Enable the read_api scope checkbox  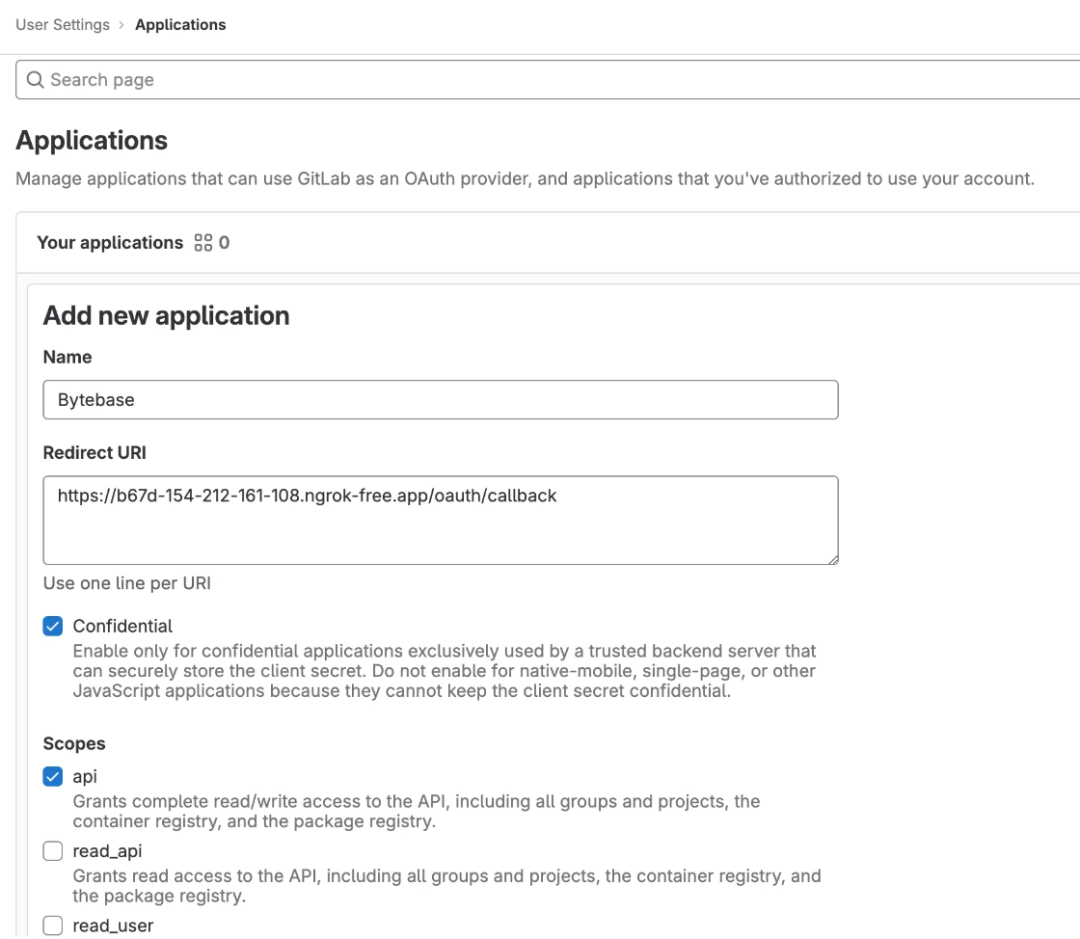(53, 851)
